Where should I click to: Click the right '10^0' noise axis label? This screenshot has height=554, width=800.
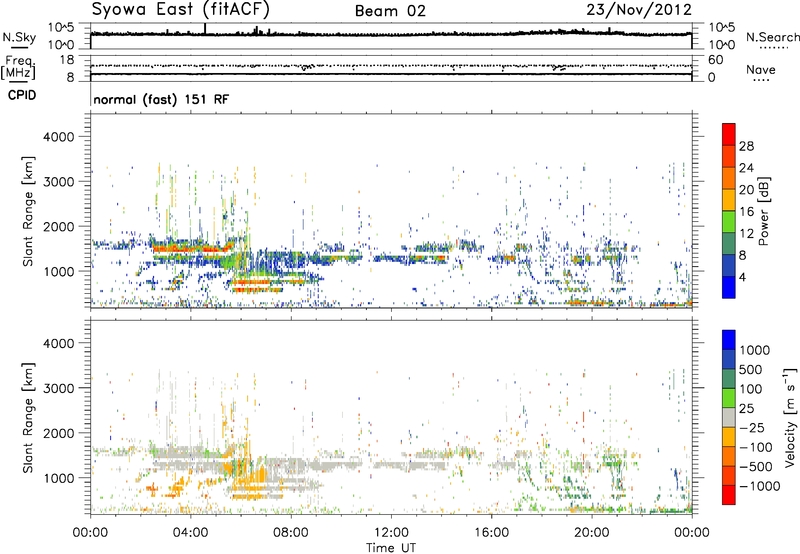(721, 44)
